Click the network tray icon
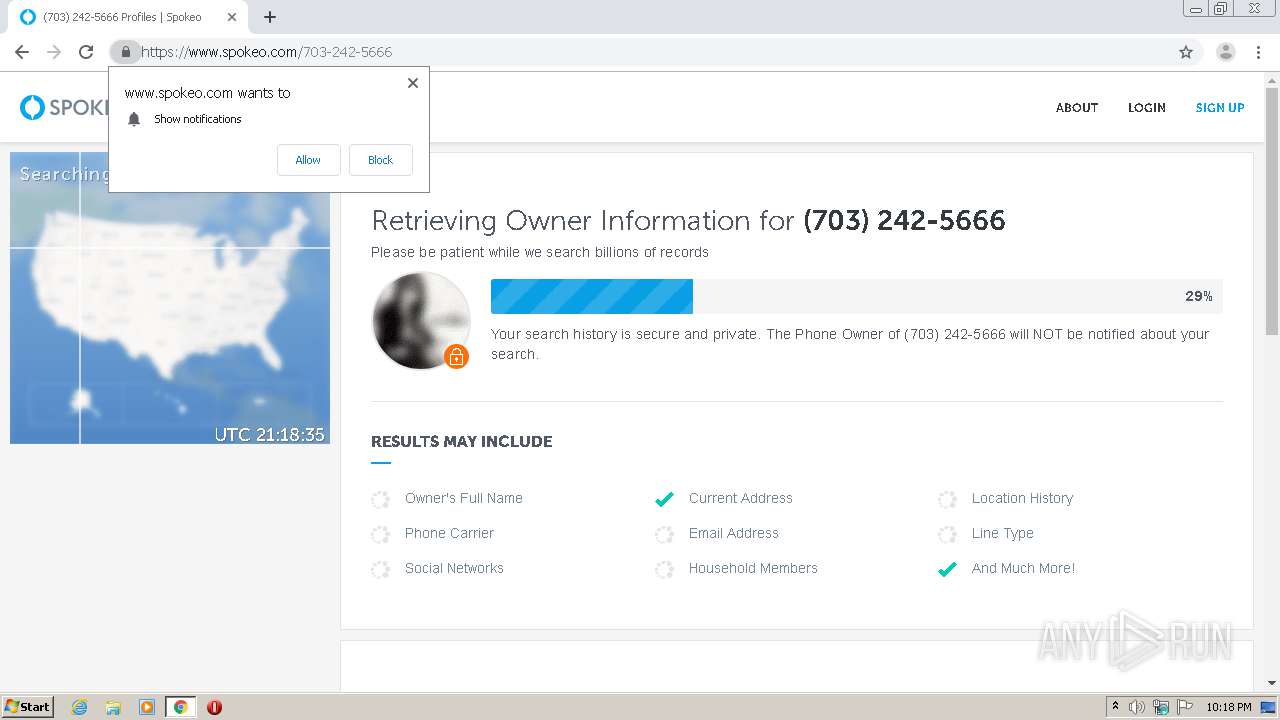The image size is (1280, 720). (x=1161, y=707)
